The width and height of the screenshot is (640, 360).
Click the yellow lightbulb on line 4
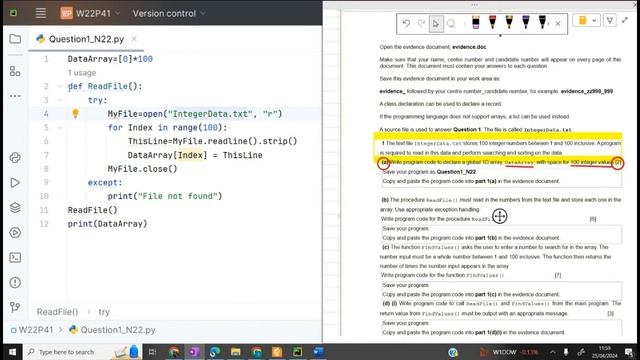[x=75, y=113]
